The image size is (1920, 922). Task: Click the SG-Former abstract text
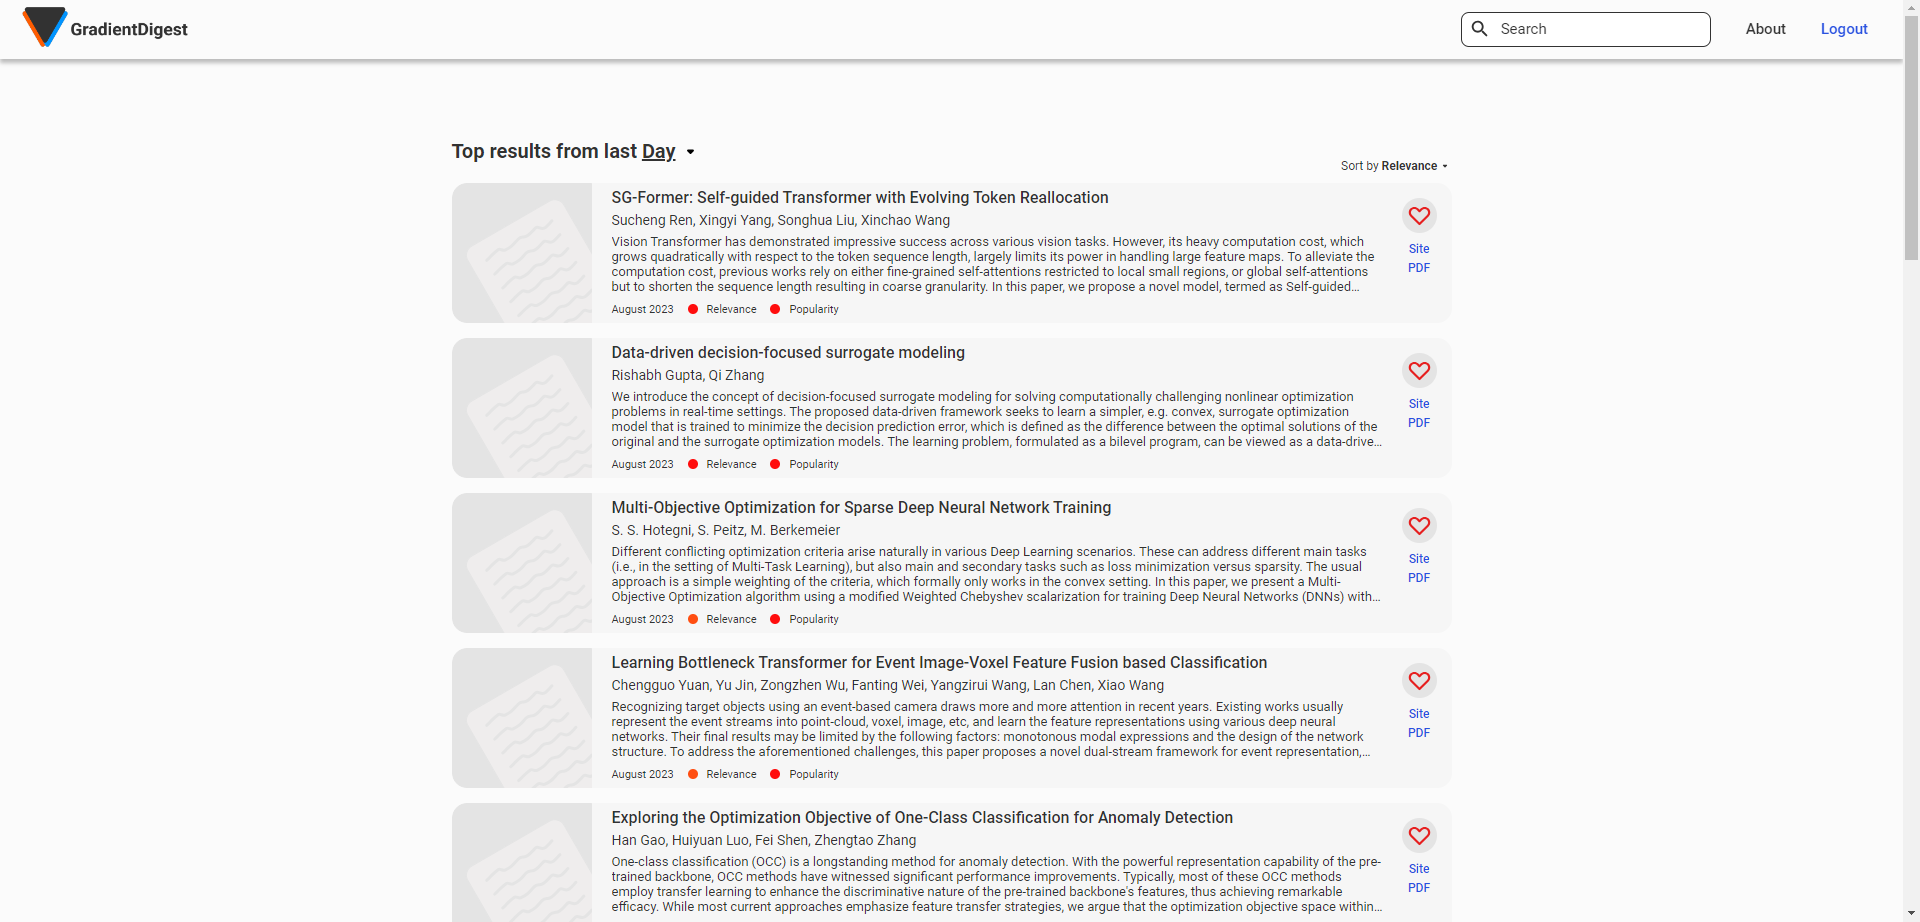994,264
